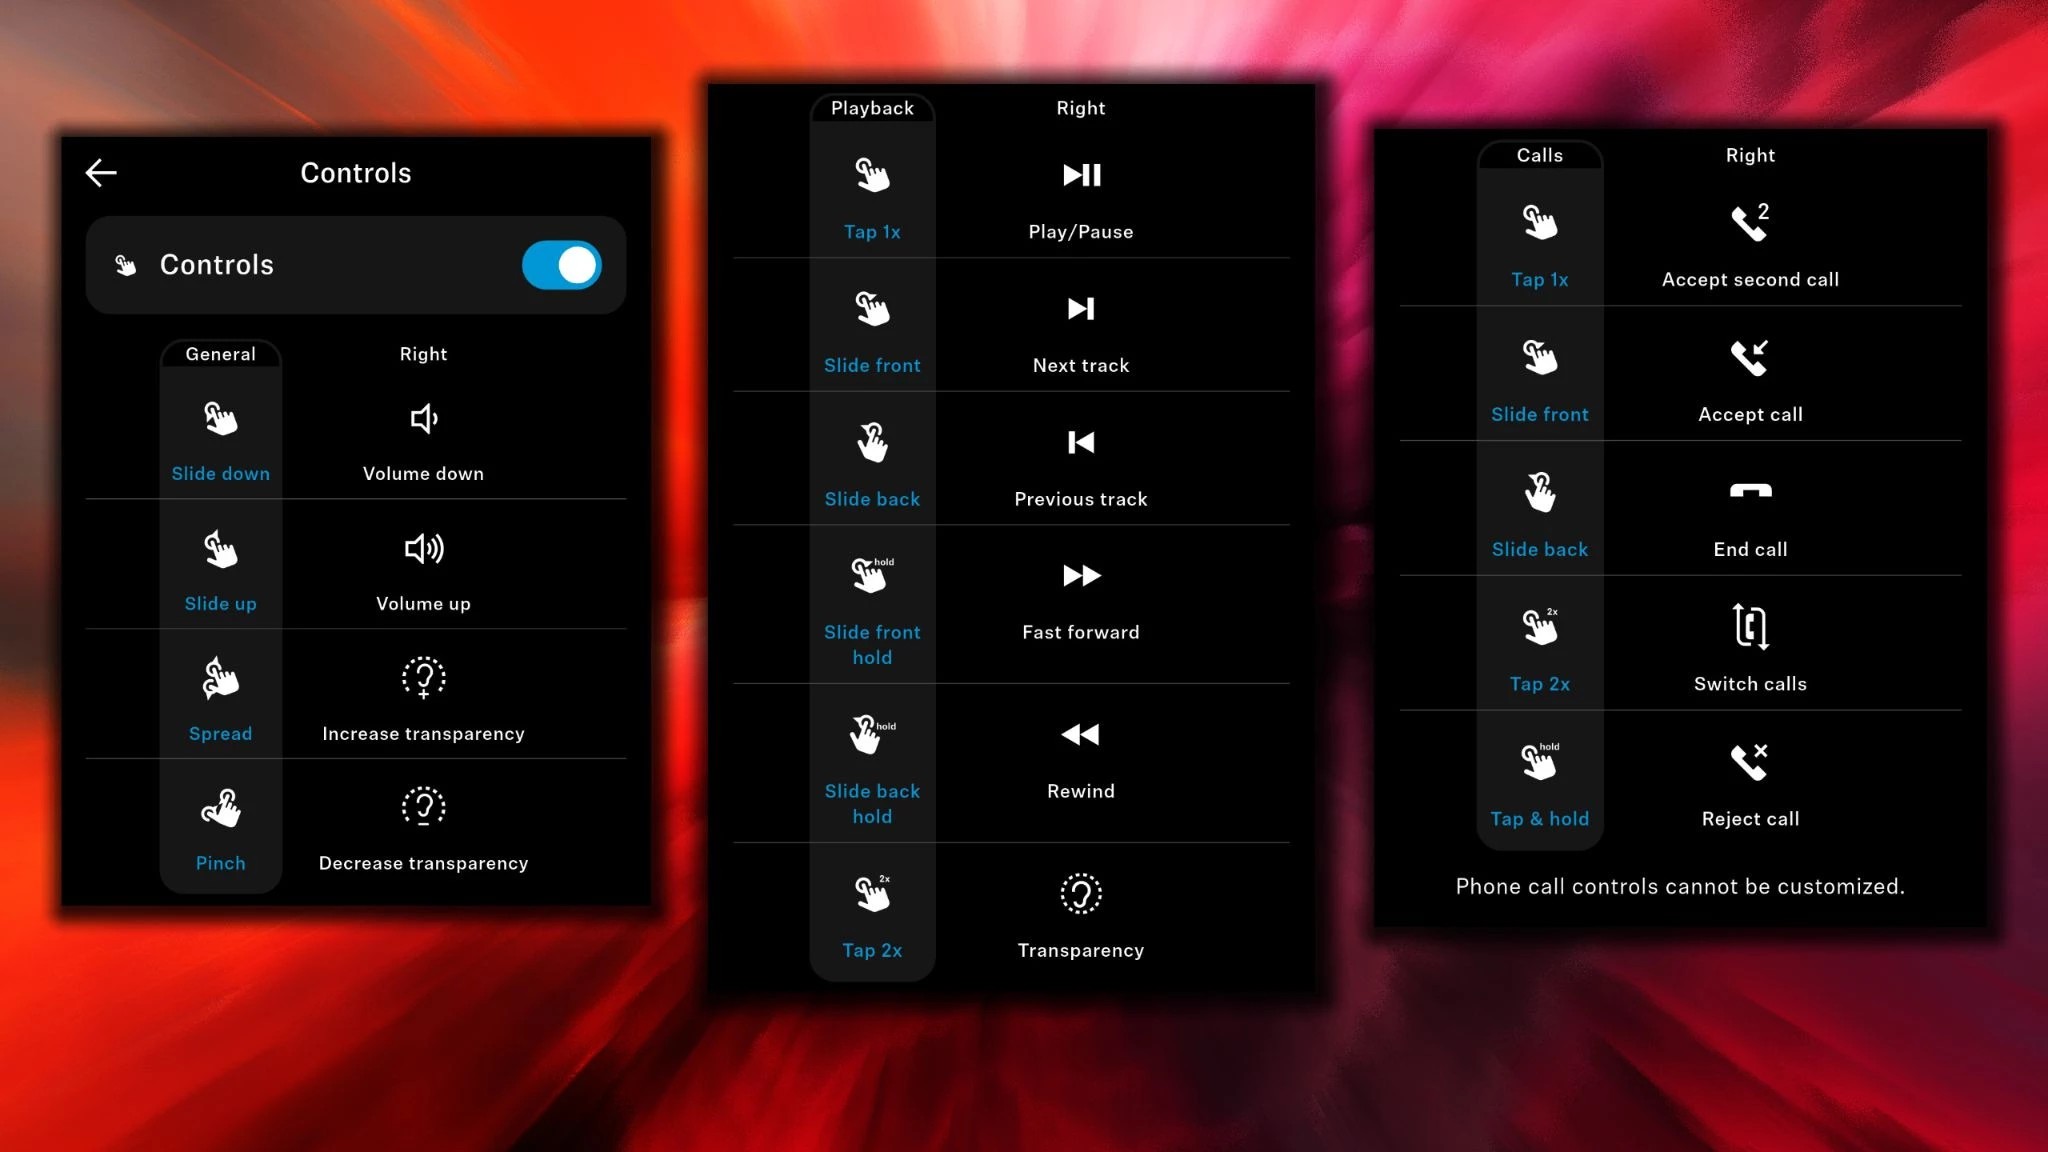Click the Next track skip icon
The image size is (2048, 1152).
(x=1080, y=310)
